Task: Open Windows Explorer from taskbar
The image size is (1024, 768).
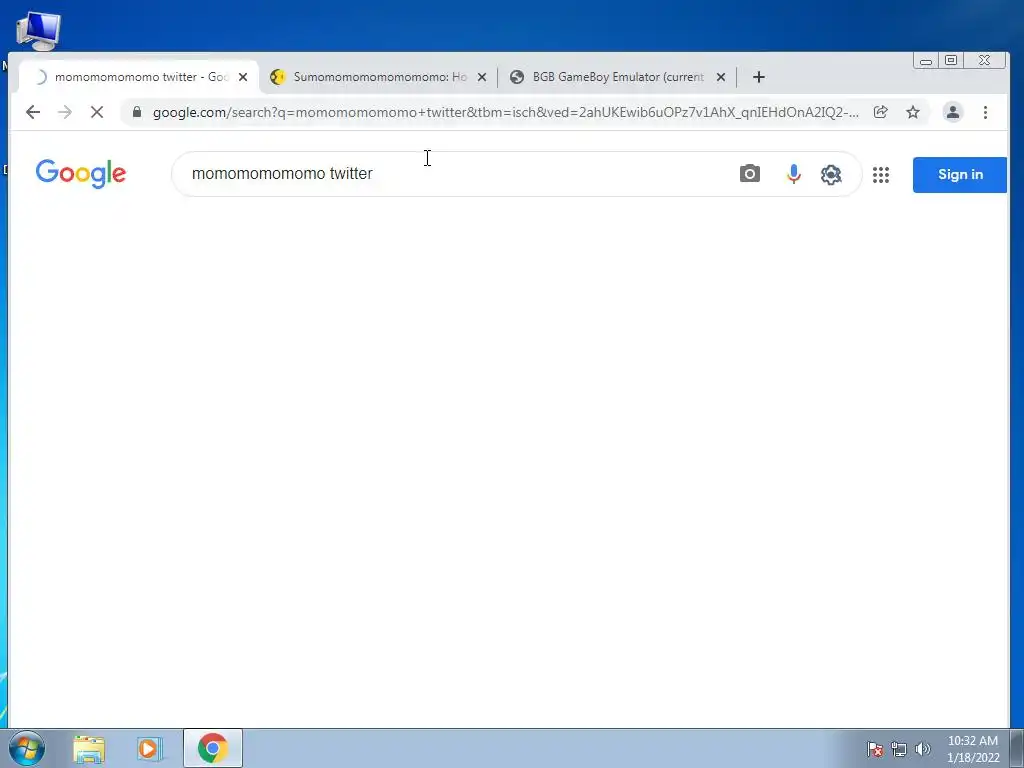Action: point(89,749)
